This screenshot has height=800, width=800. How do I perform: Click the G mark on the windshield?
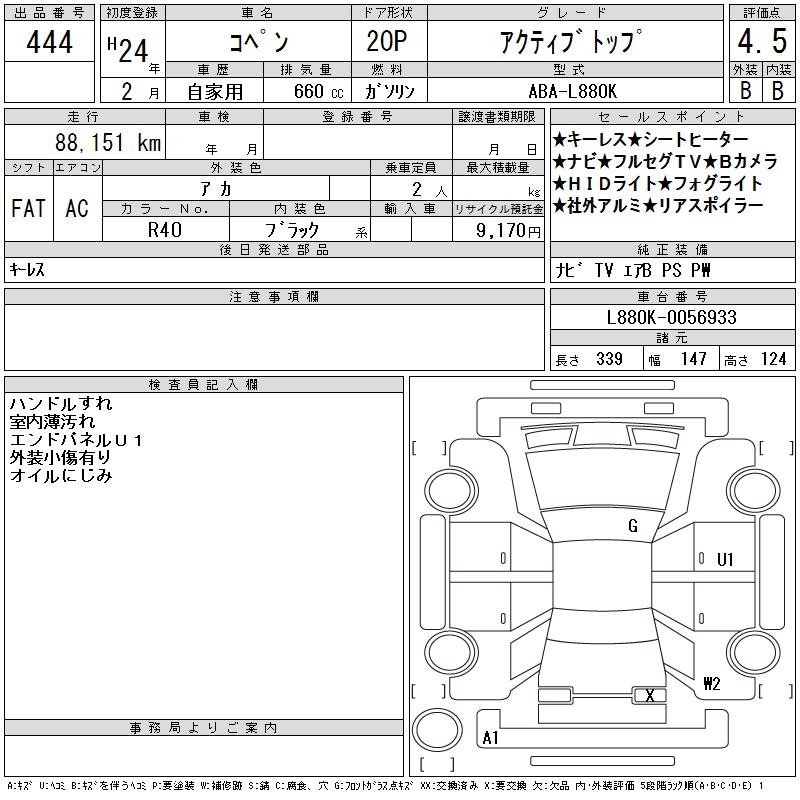point(633,526)
